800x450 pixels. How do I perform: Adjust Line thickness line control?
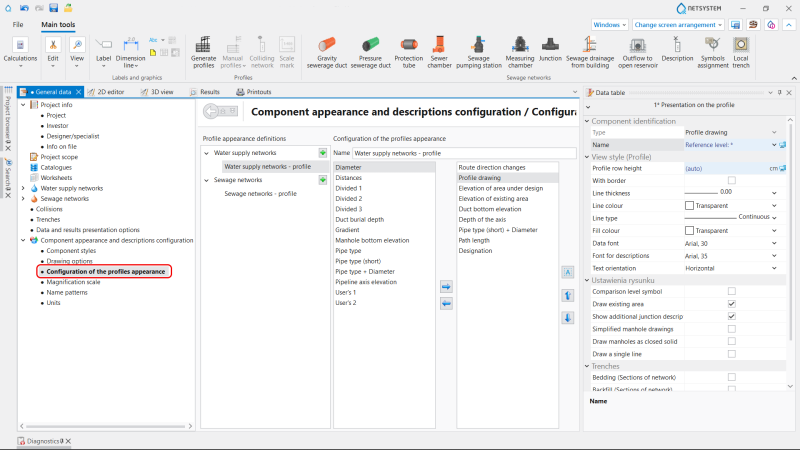click(x=701, y=193)
